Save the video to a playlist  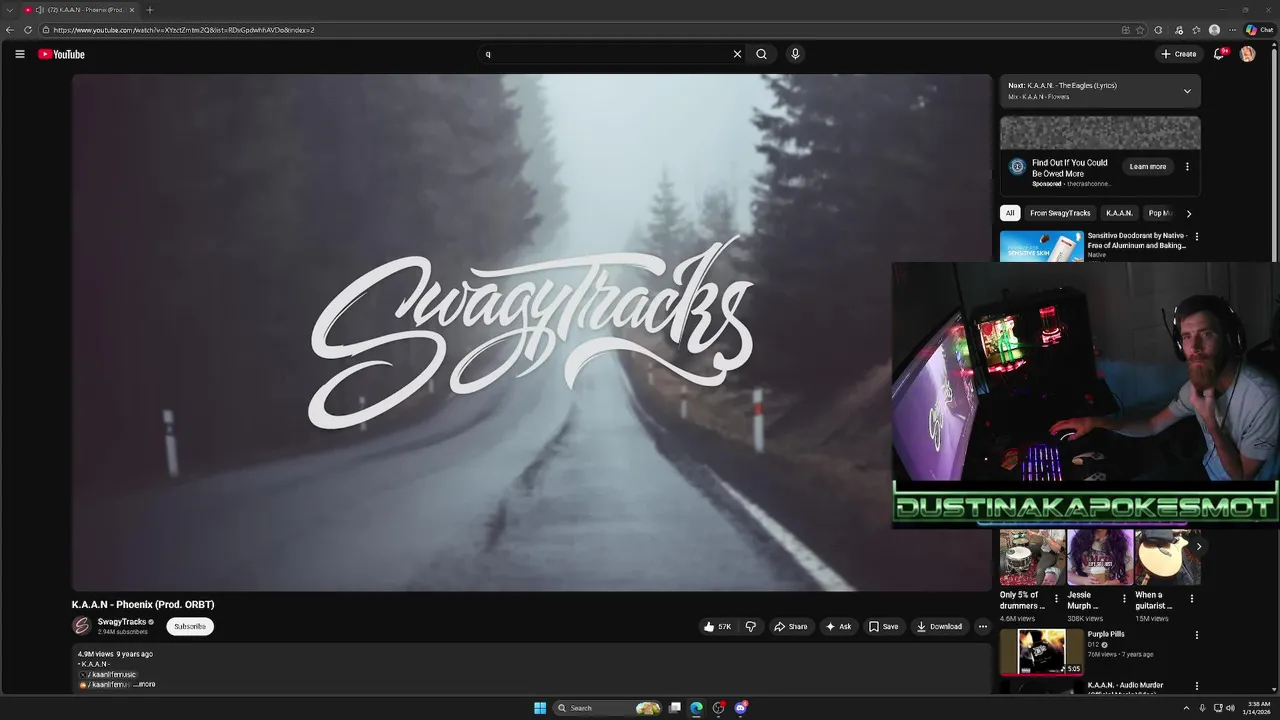pos(883,627)
